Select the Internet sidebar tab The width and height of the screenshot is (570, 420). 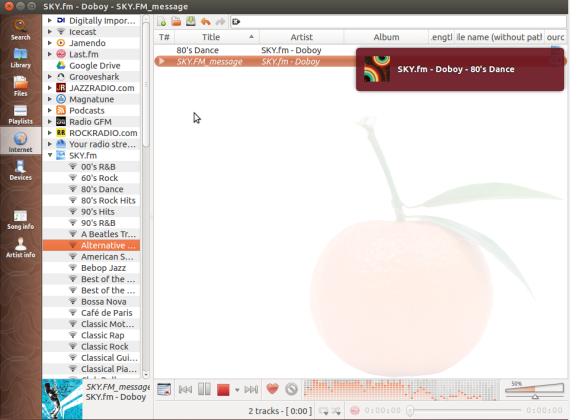tap(20, 142)
